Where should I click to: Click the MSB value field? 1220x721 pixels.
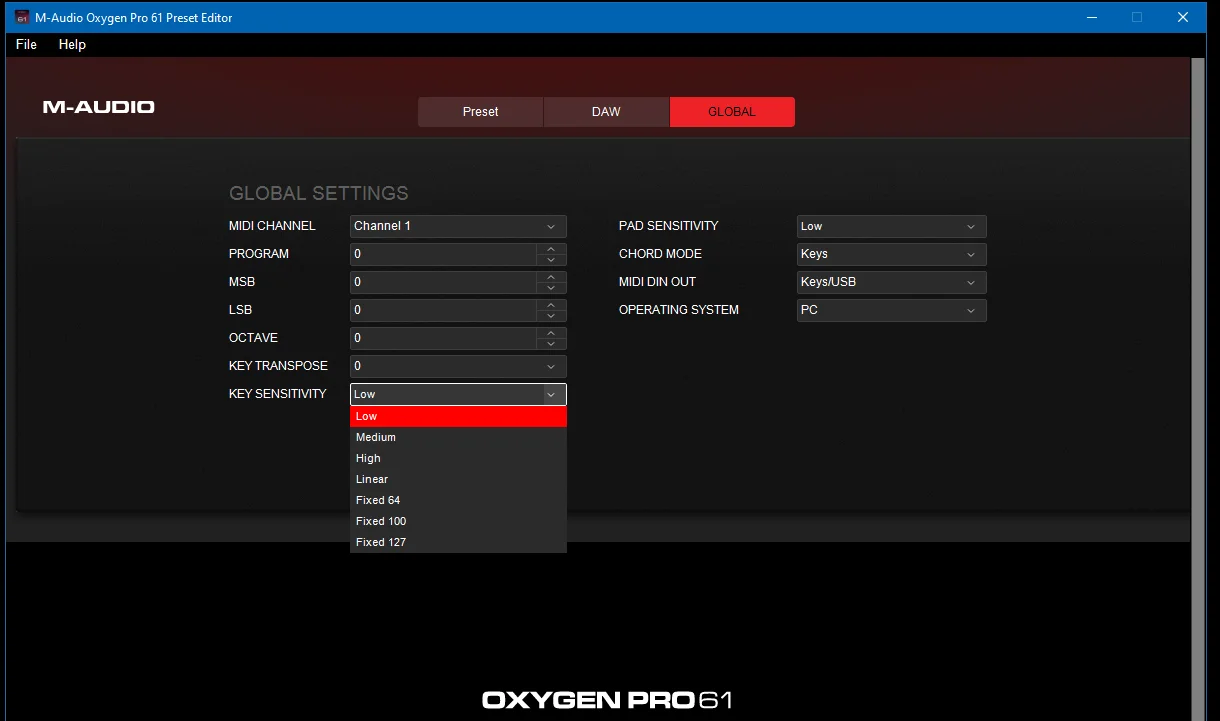[x=443, y=282]
